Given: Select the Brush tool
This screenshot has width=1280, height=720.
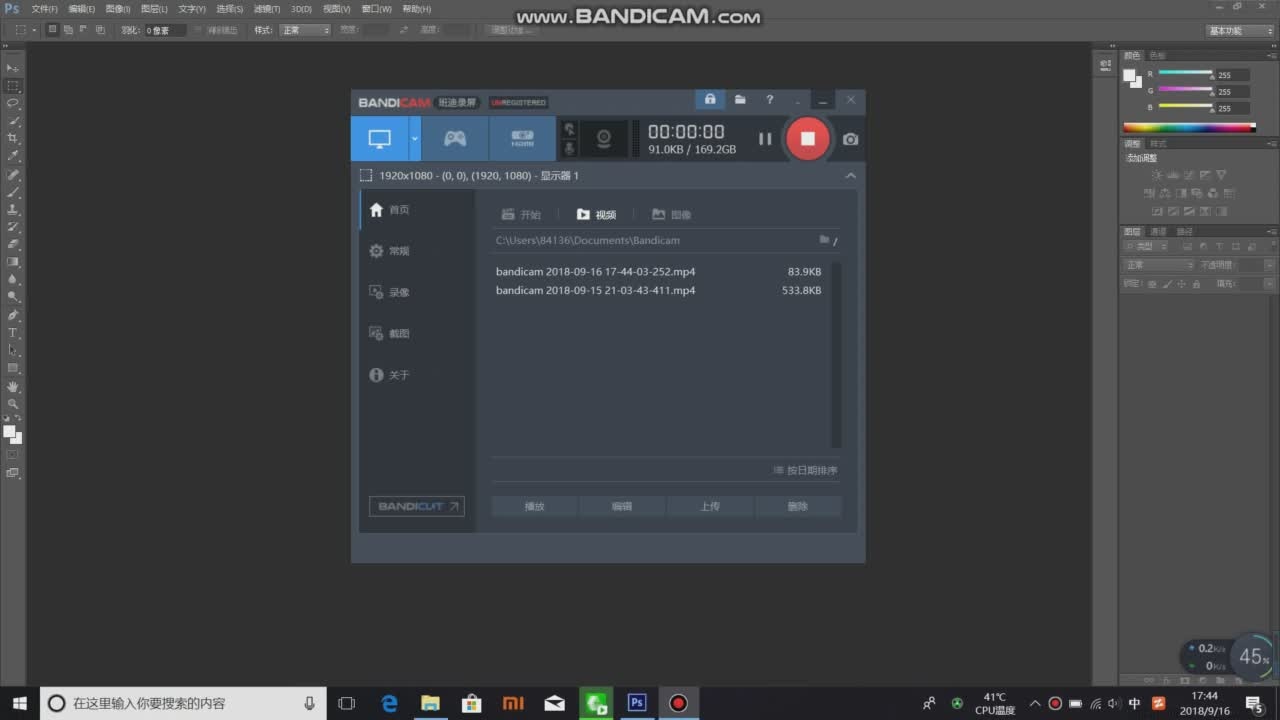Looking at the screenshot, I should coord(13,192).
